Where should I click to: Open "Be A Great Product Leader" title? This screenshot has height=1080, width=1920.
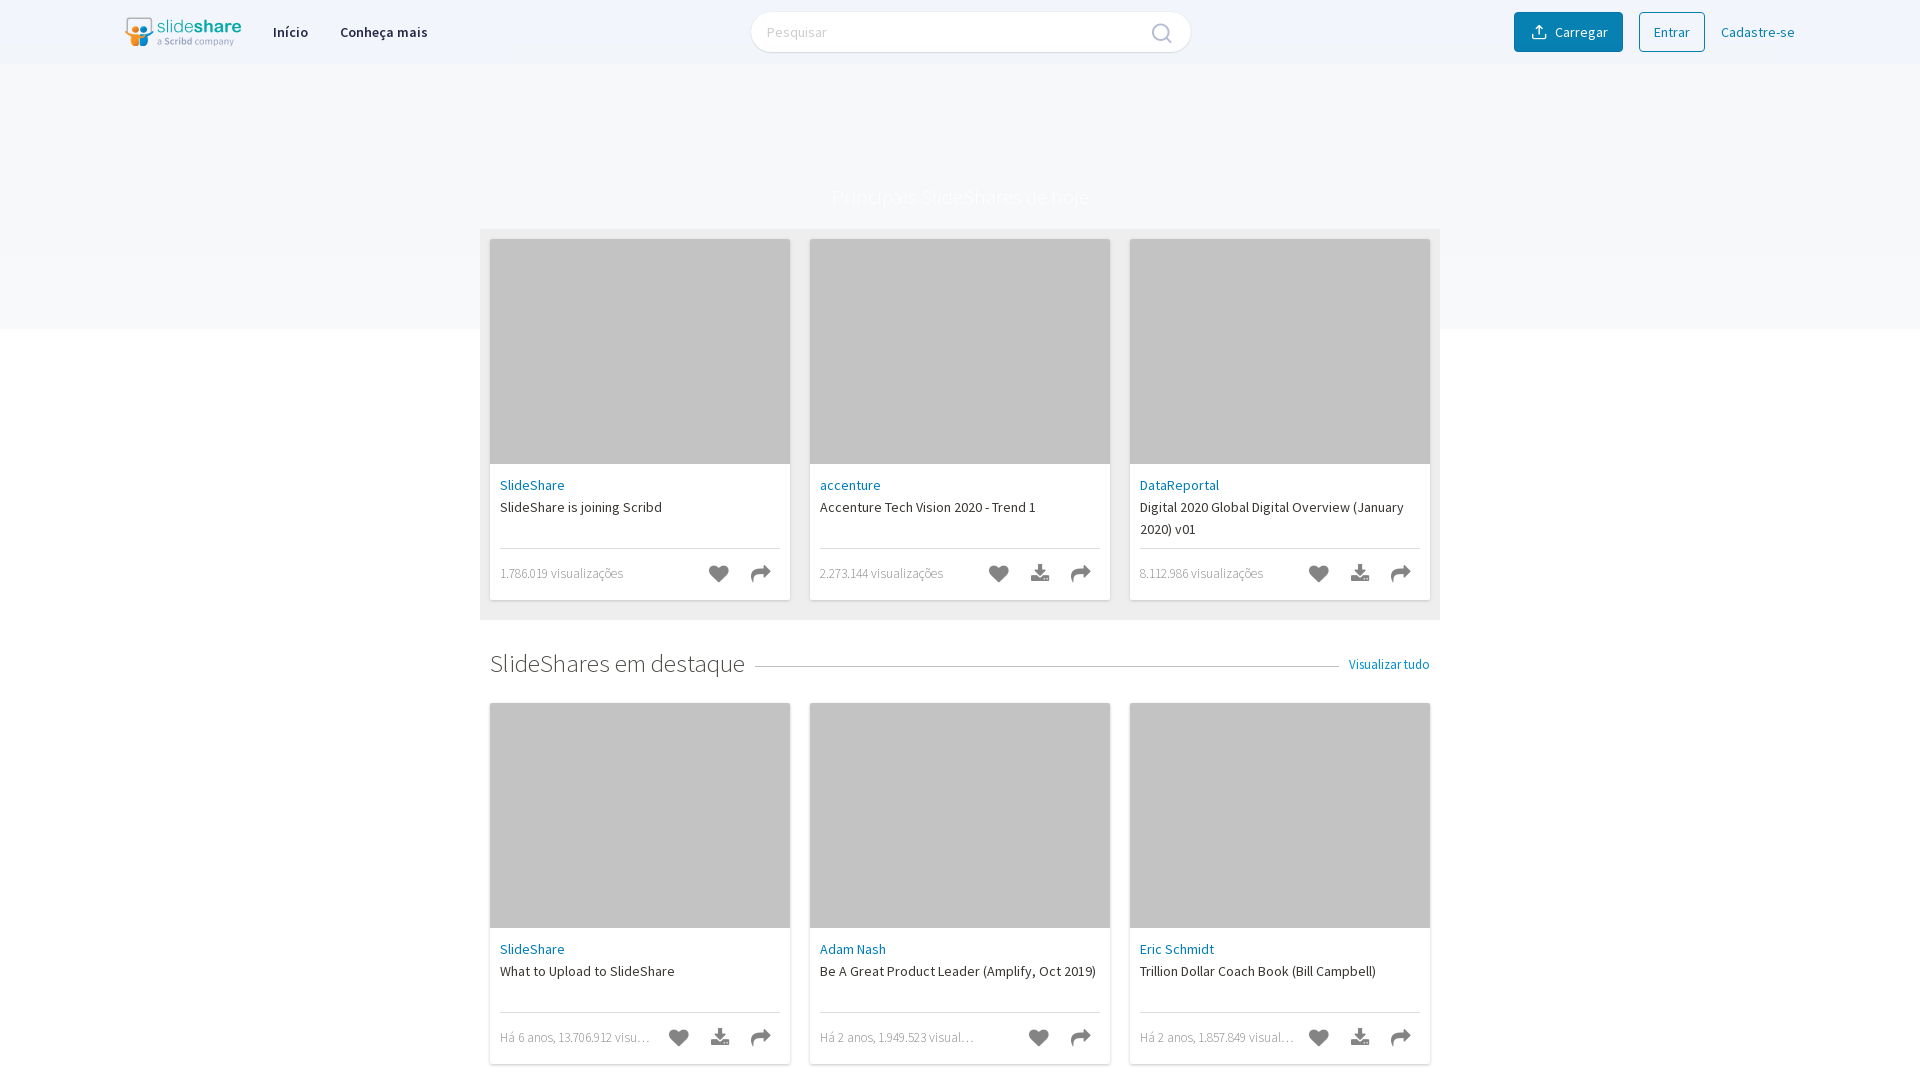pyautogui.click(x=958, y=971)
